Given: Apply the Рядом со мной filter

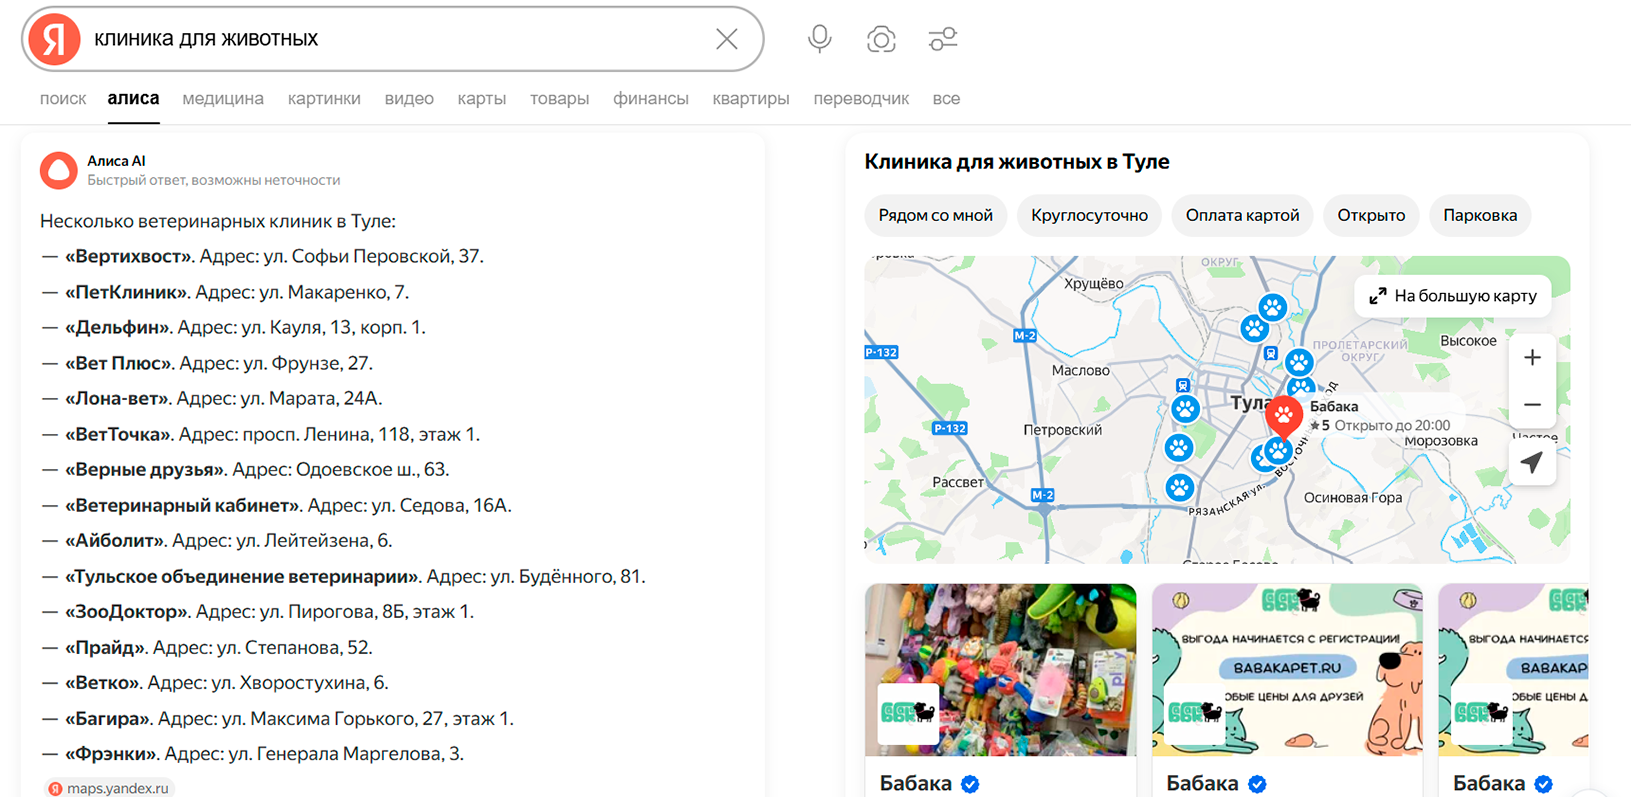Looking at the screenshot, I should coord(935,215).
